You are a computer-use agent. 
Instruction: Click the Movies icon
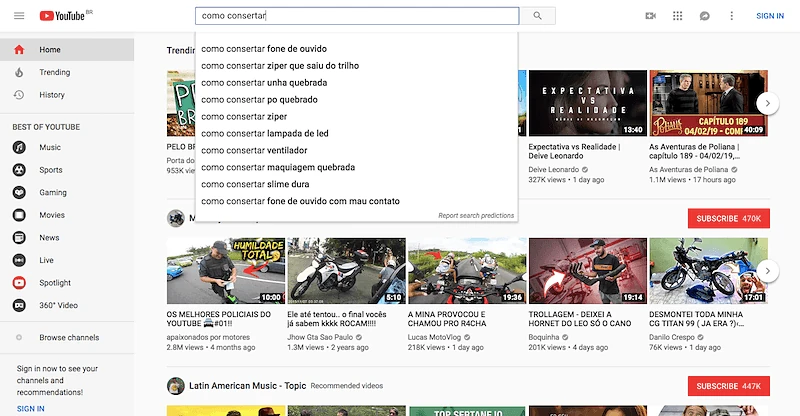tap(19, 215)
